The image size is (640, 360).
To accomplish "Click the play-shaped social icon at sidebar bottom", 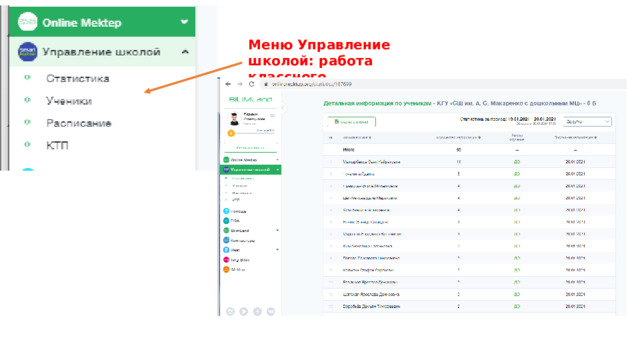I will (244, 311).
